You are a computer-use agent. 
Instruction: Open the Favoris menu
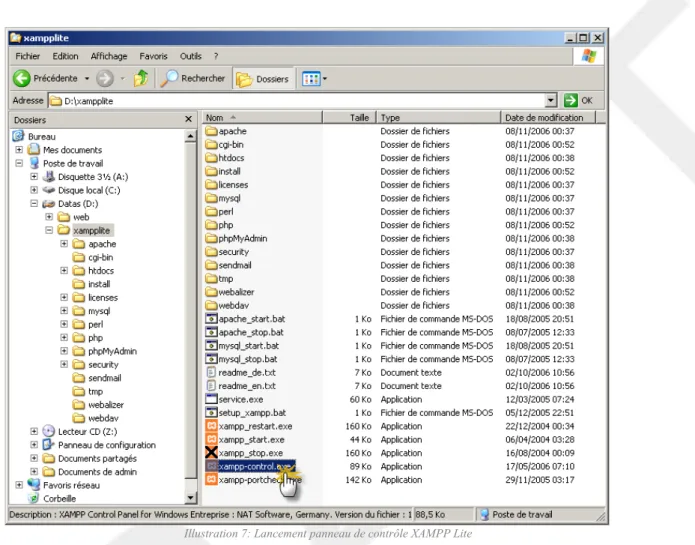tap(153, 56)
